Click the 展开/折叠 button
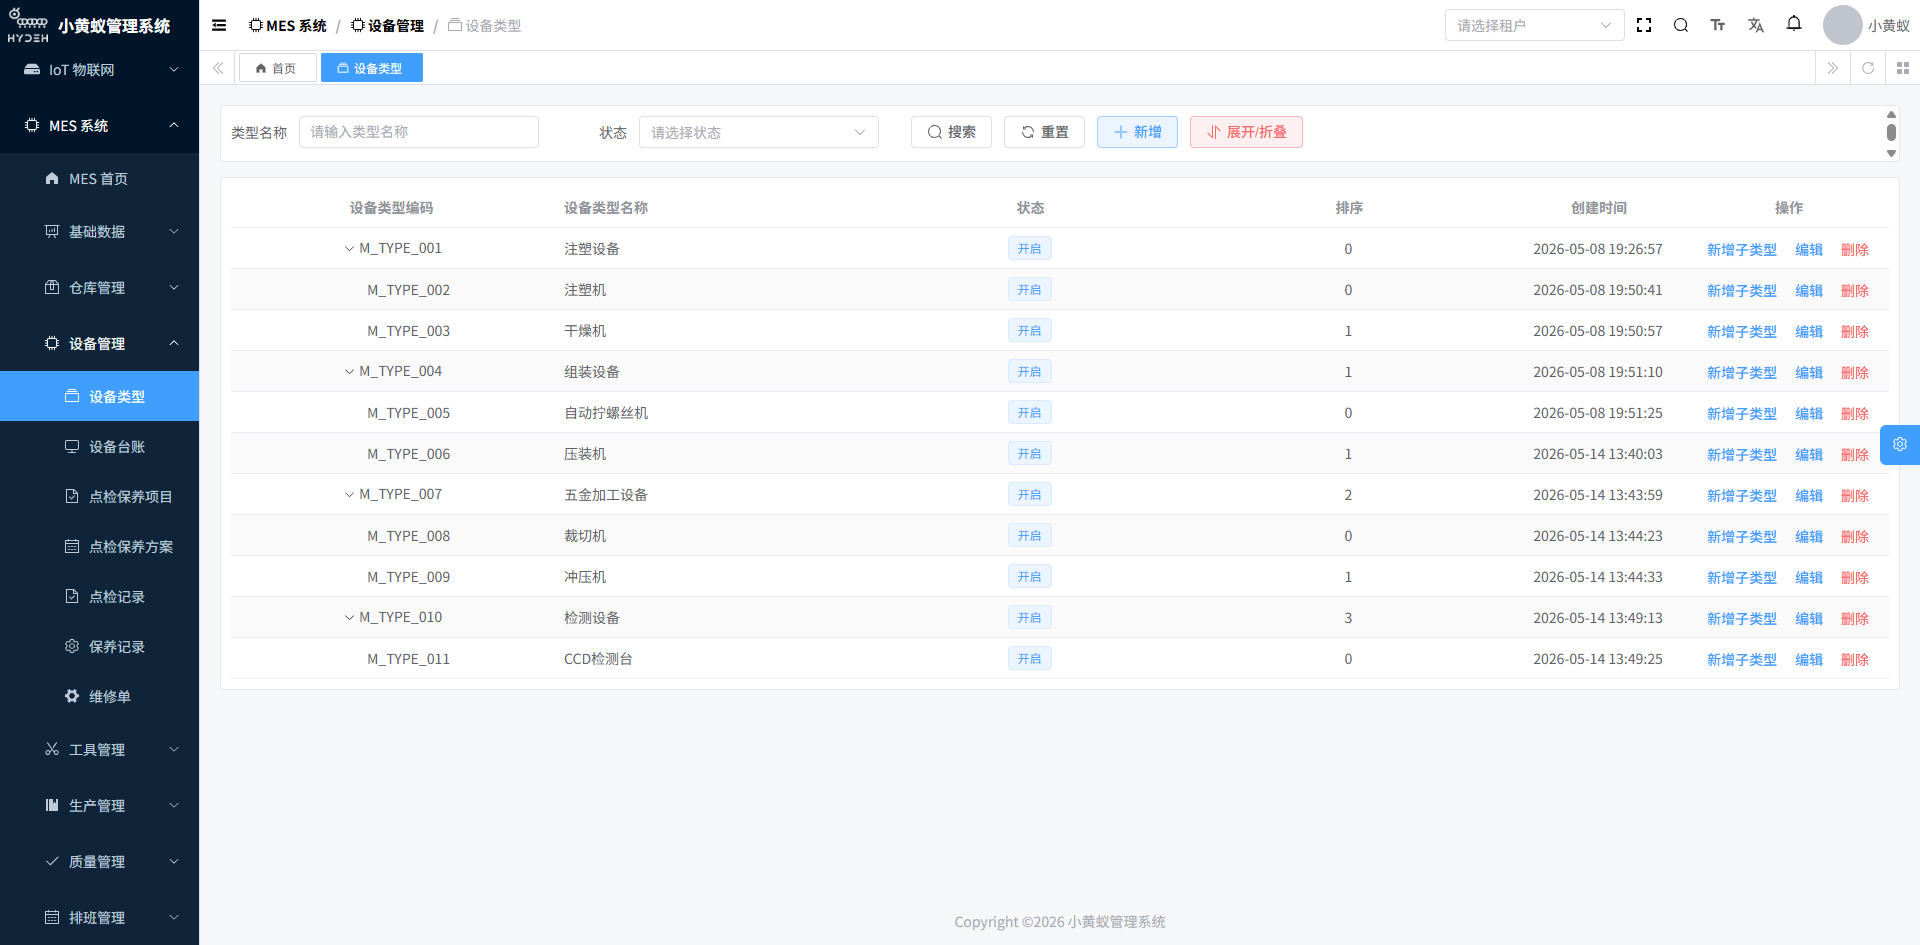The width and height of the screenshot is (1920, 945). [1246, 132]
